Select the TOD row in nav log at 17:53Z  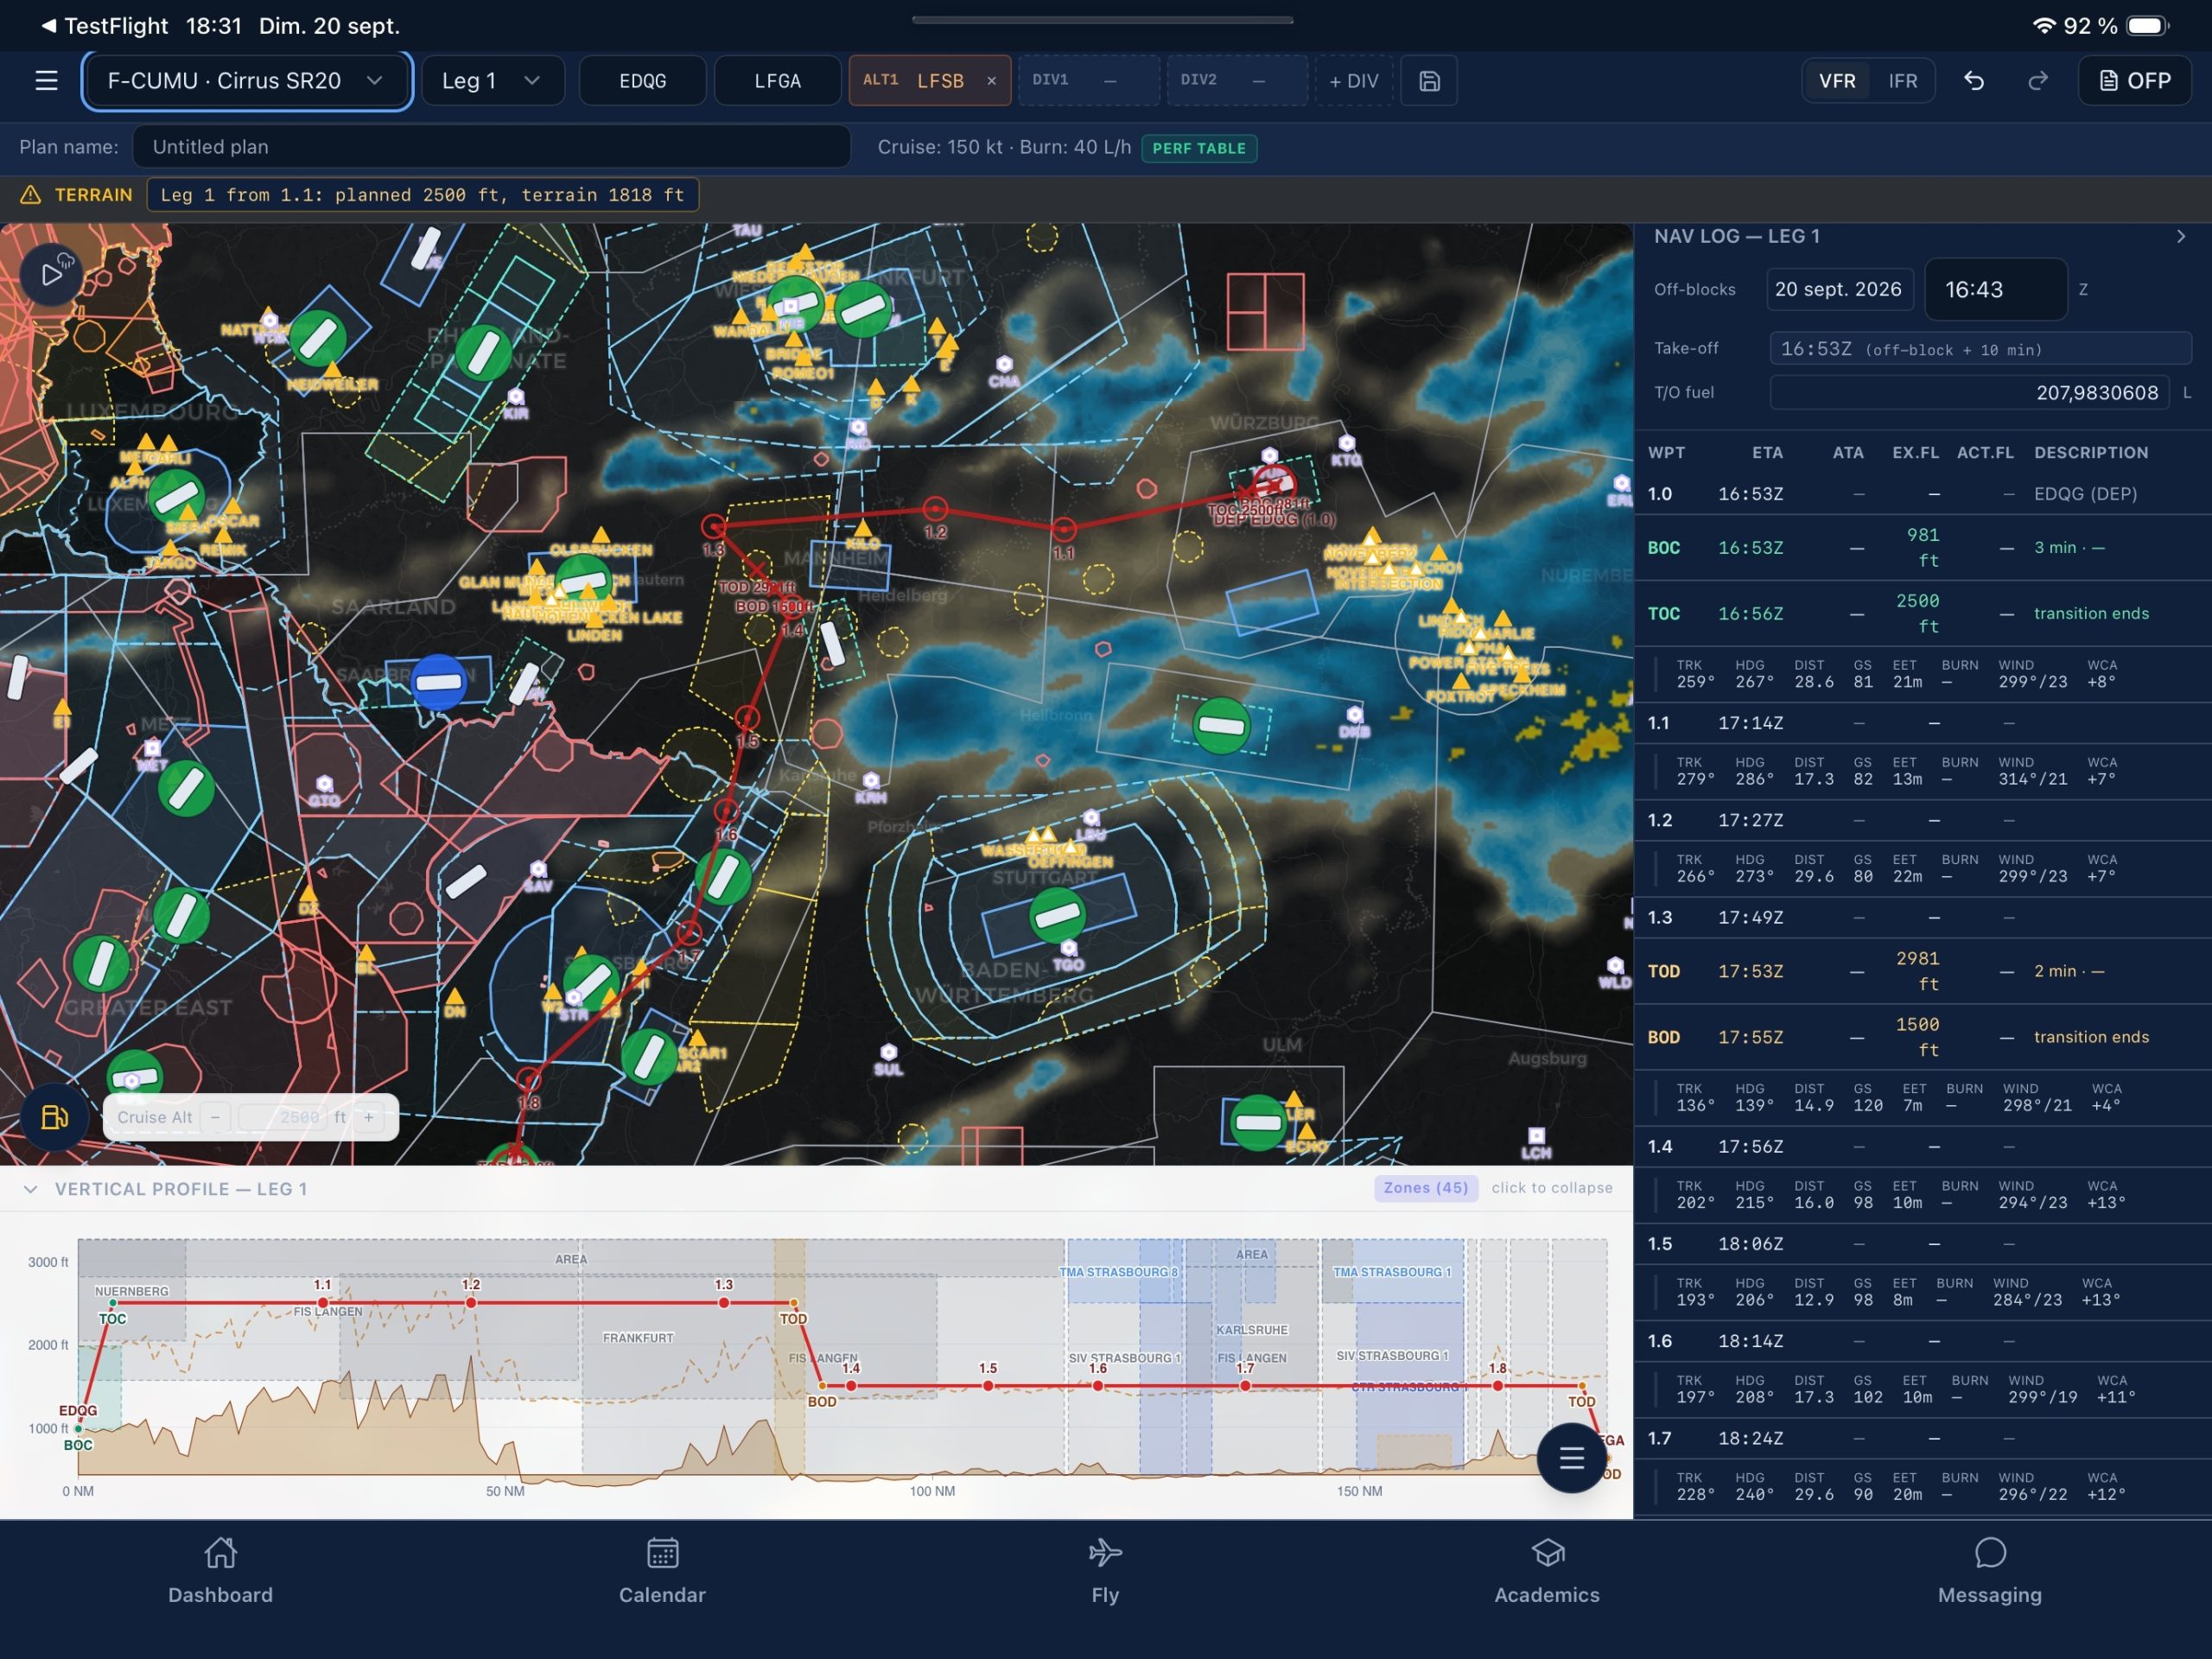1923,971
